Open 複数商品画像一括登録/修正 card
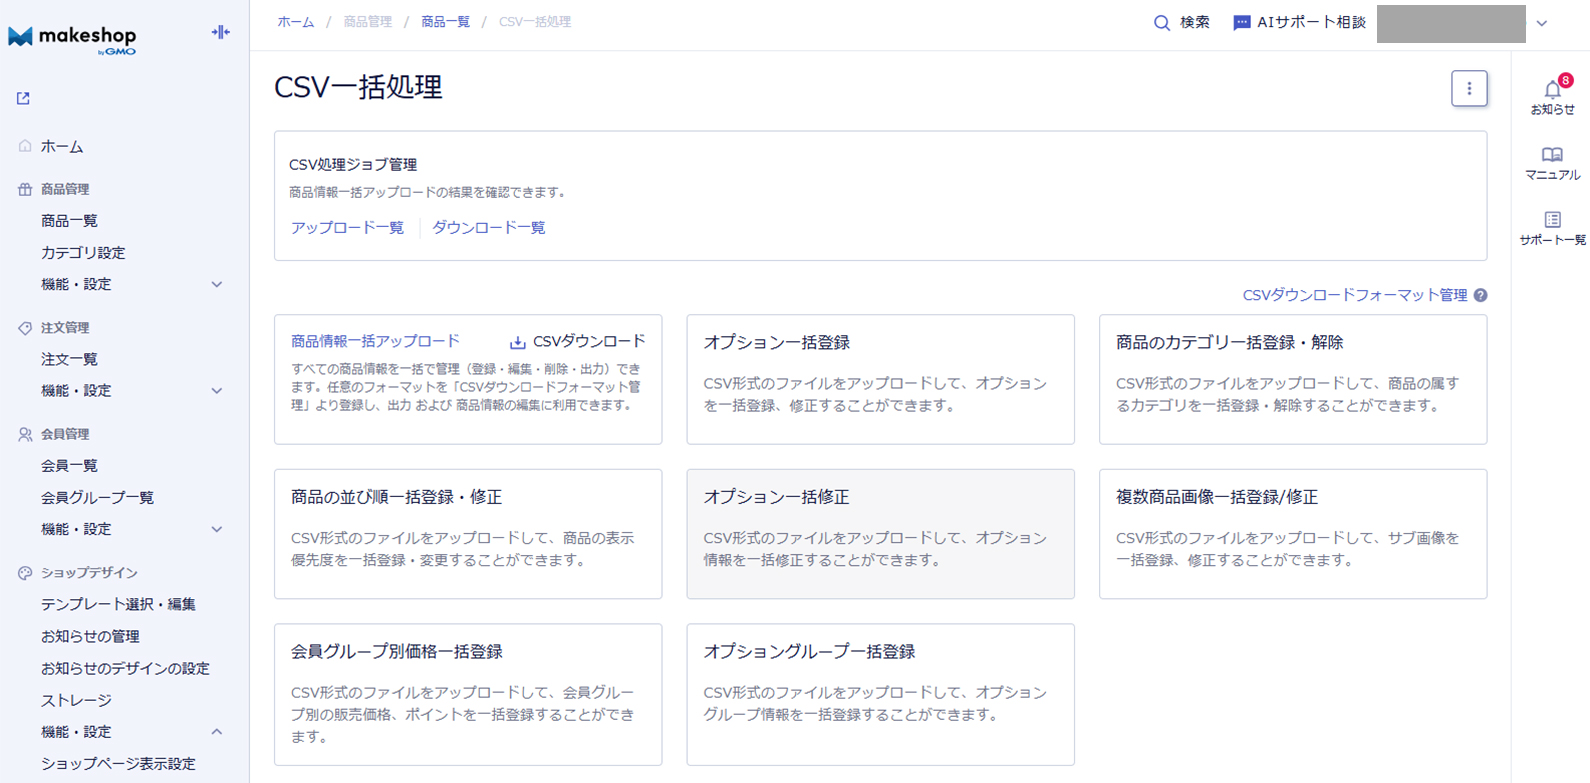1590x783 pixels. [1293, 534]
